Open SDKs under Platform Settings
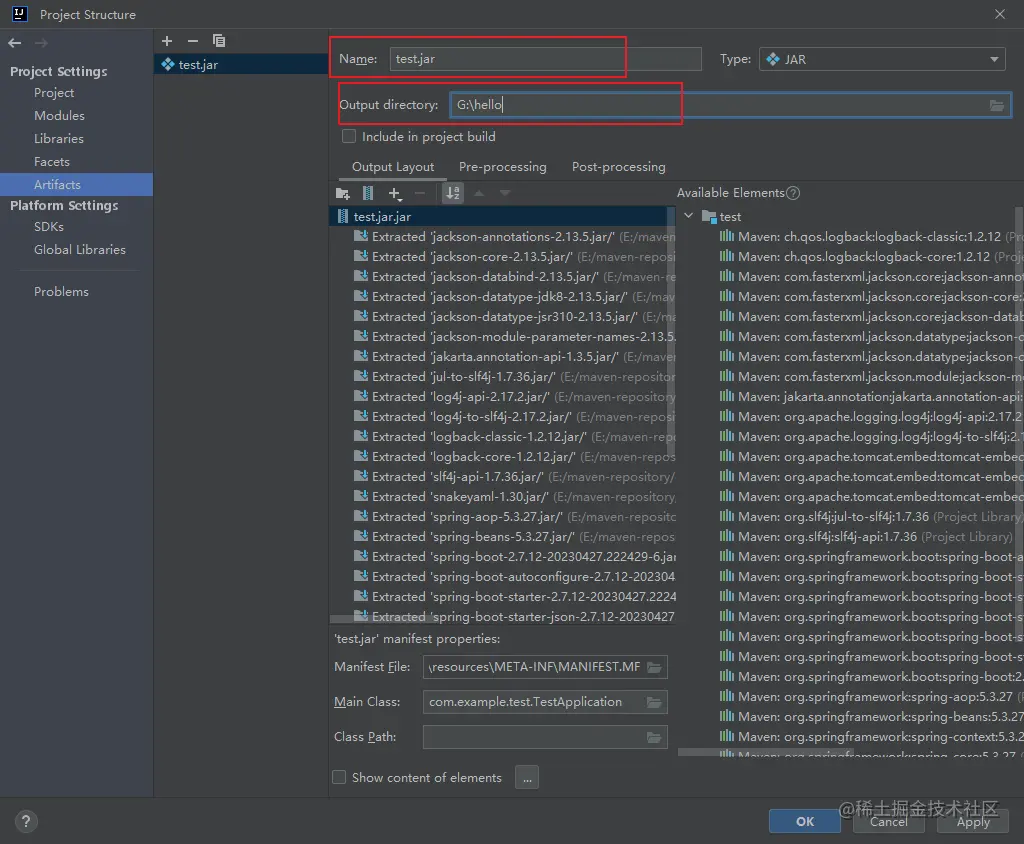This screenshot has width=1024, height=844. (49, 227)
